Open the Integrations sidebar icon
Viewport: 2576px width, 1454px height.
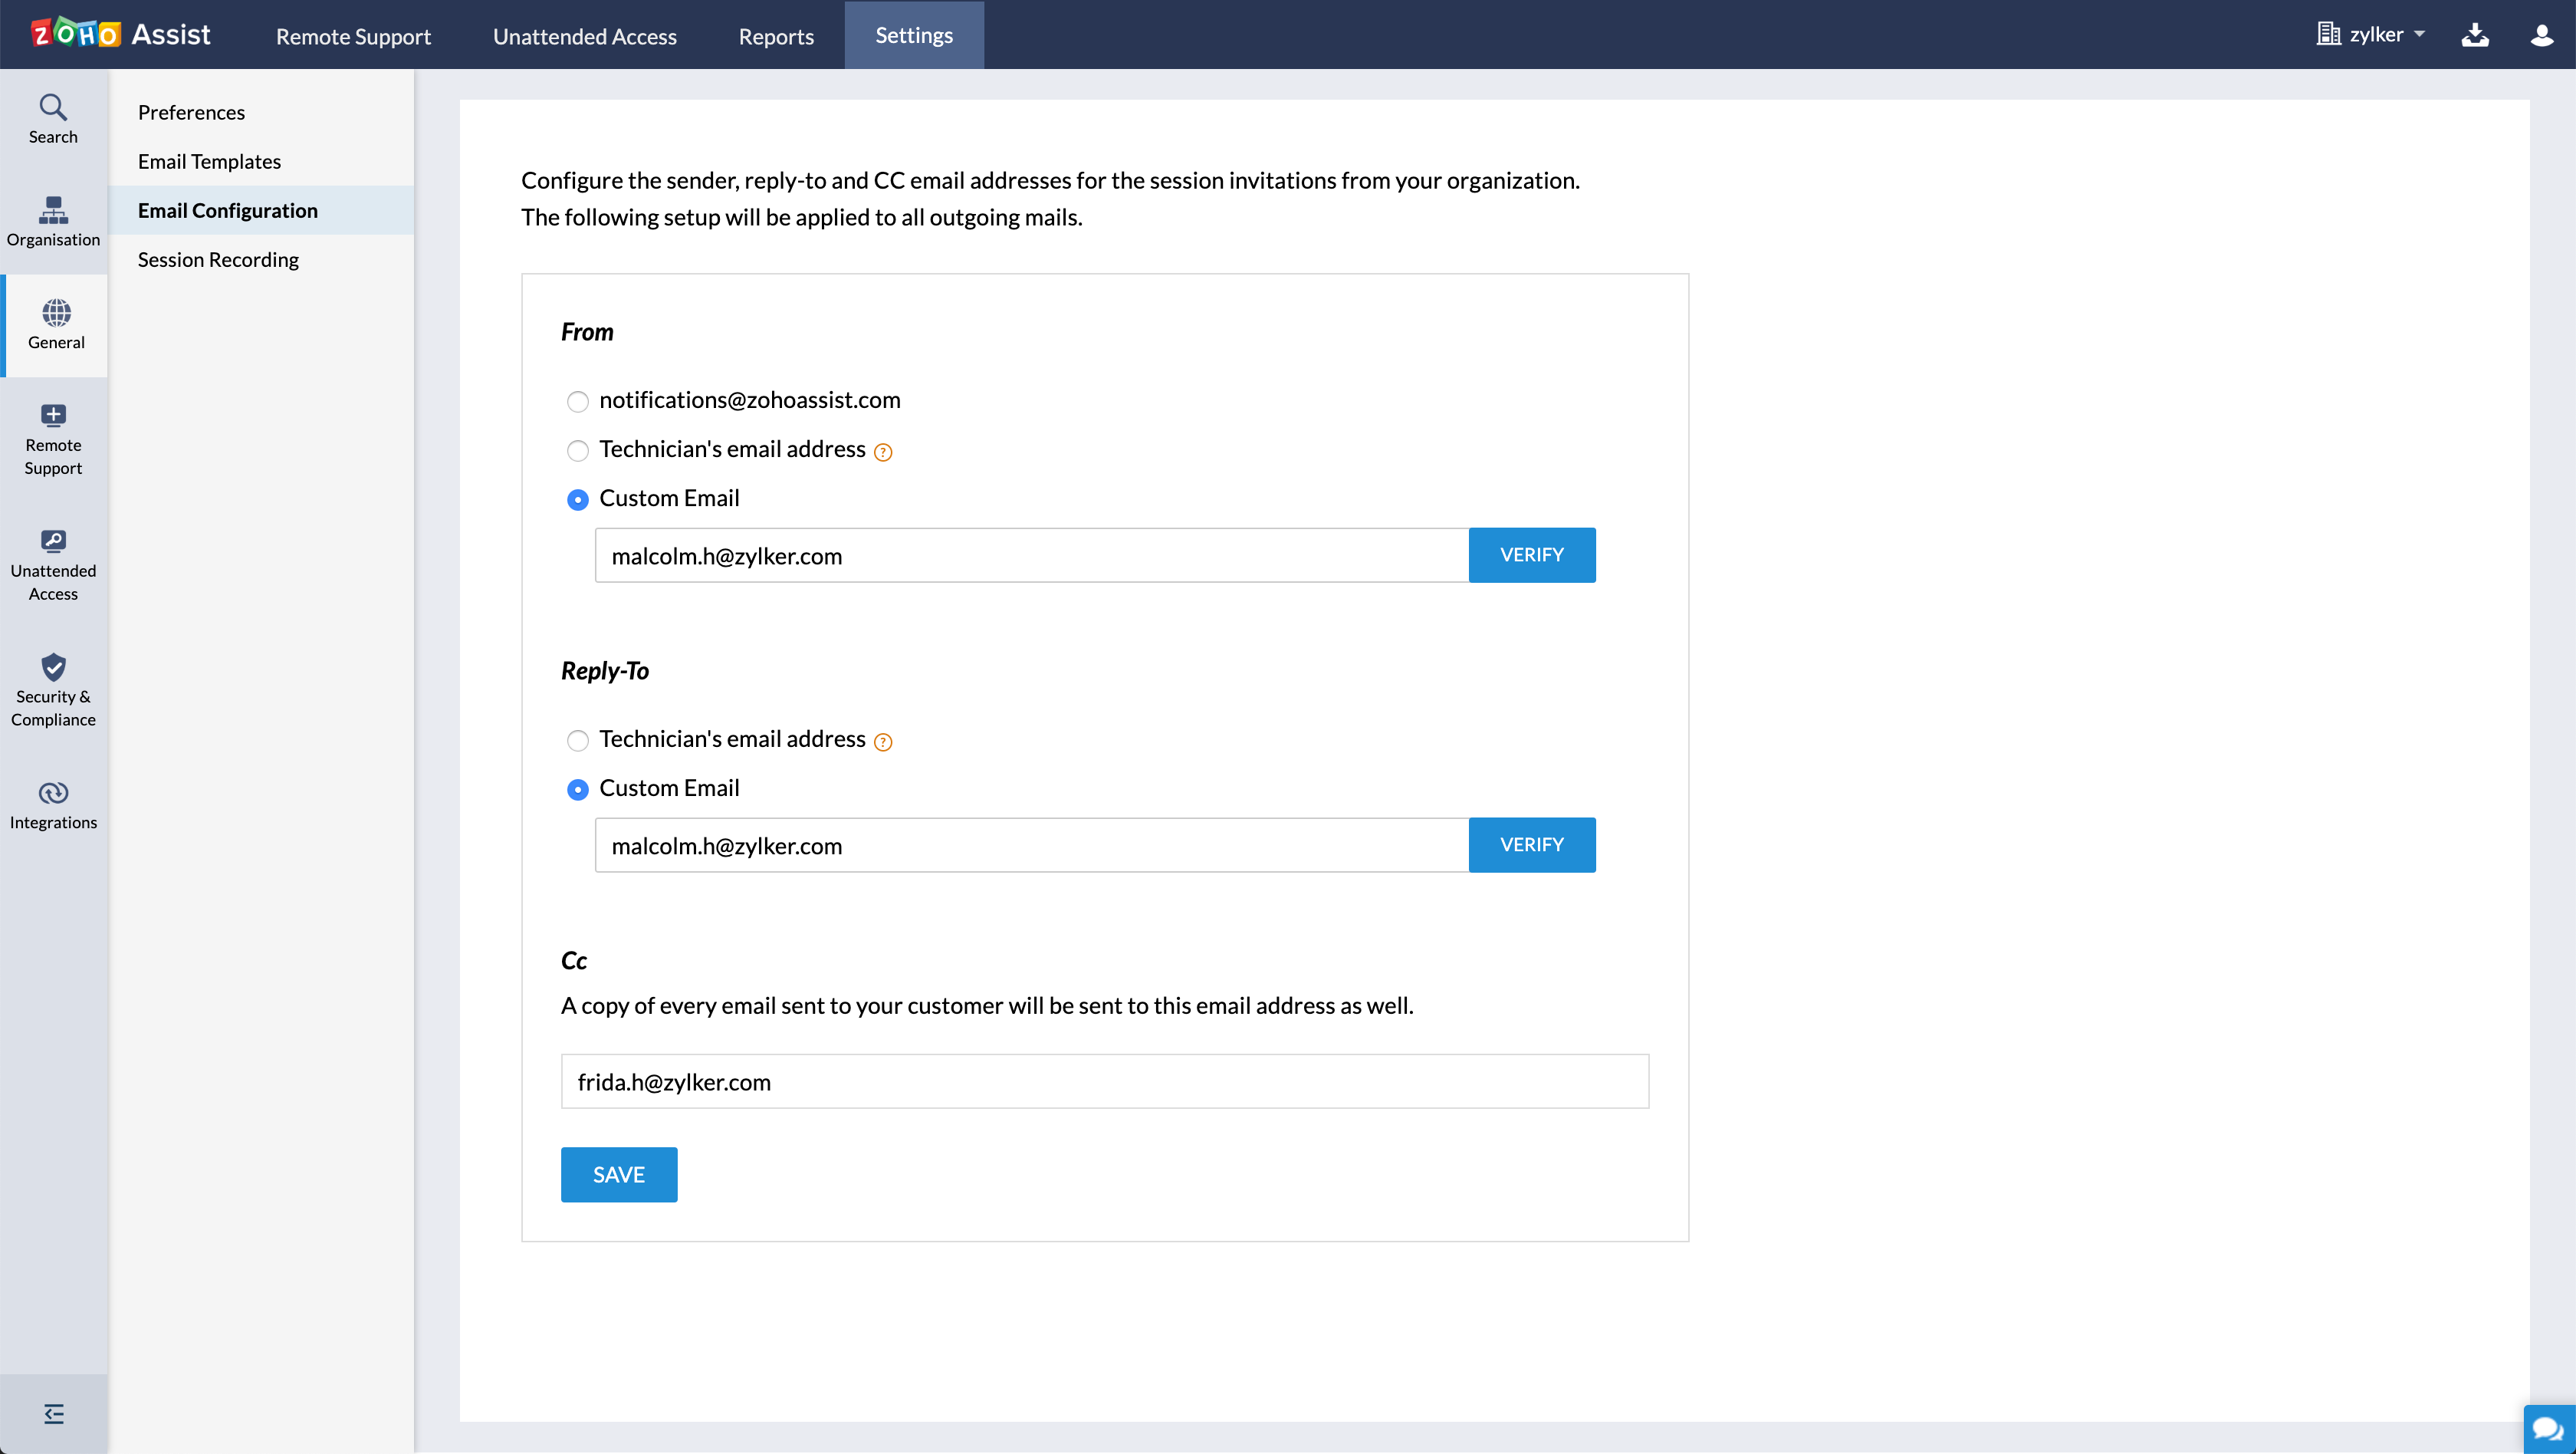pos(53,805)
